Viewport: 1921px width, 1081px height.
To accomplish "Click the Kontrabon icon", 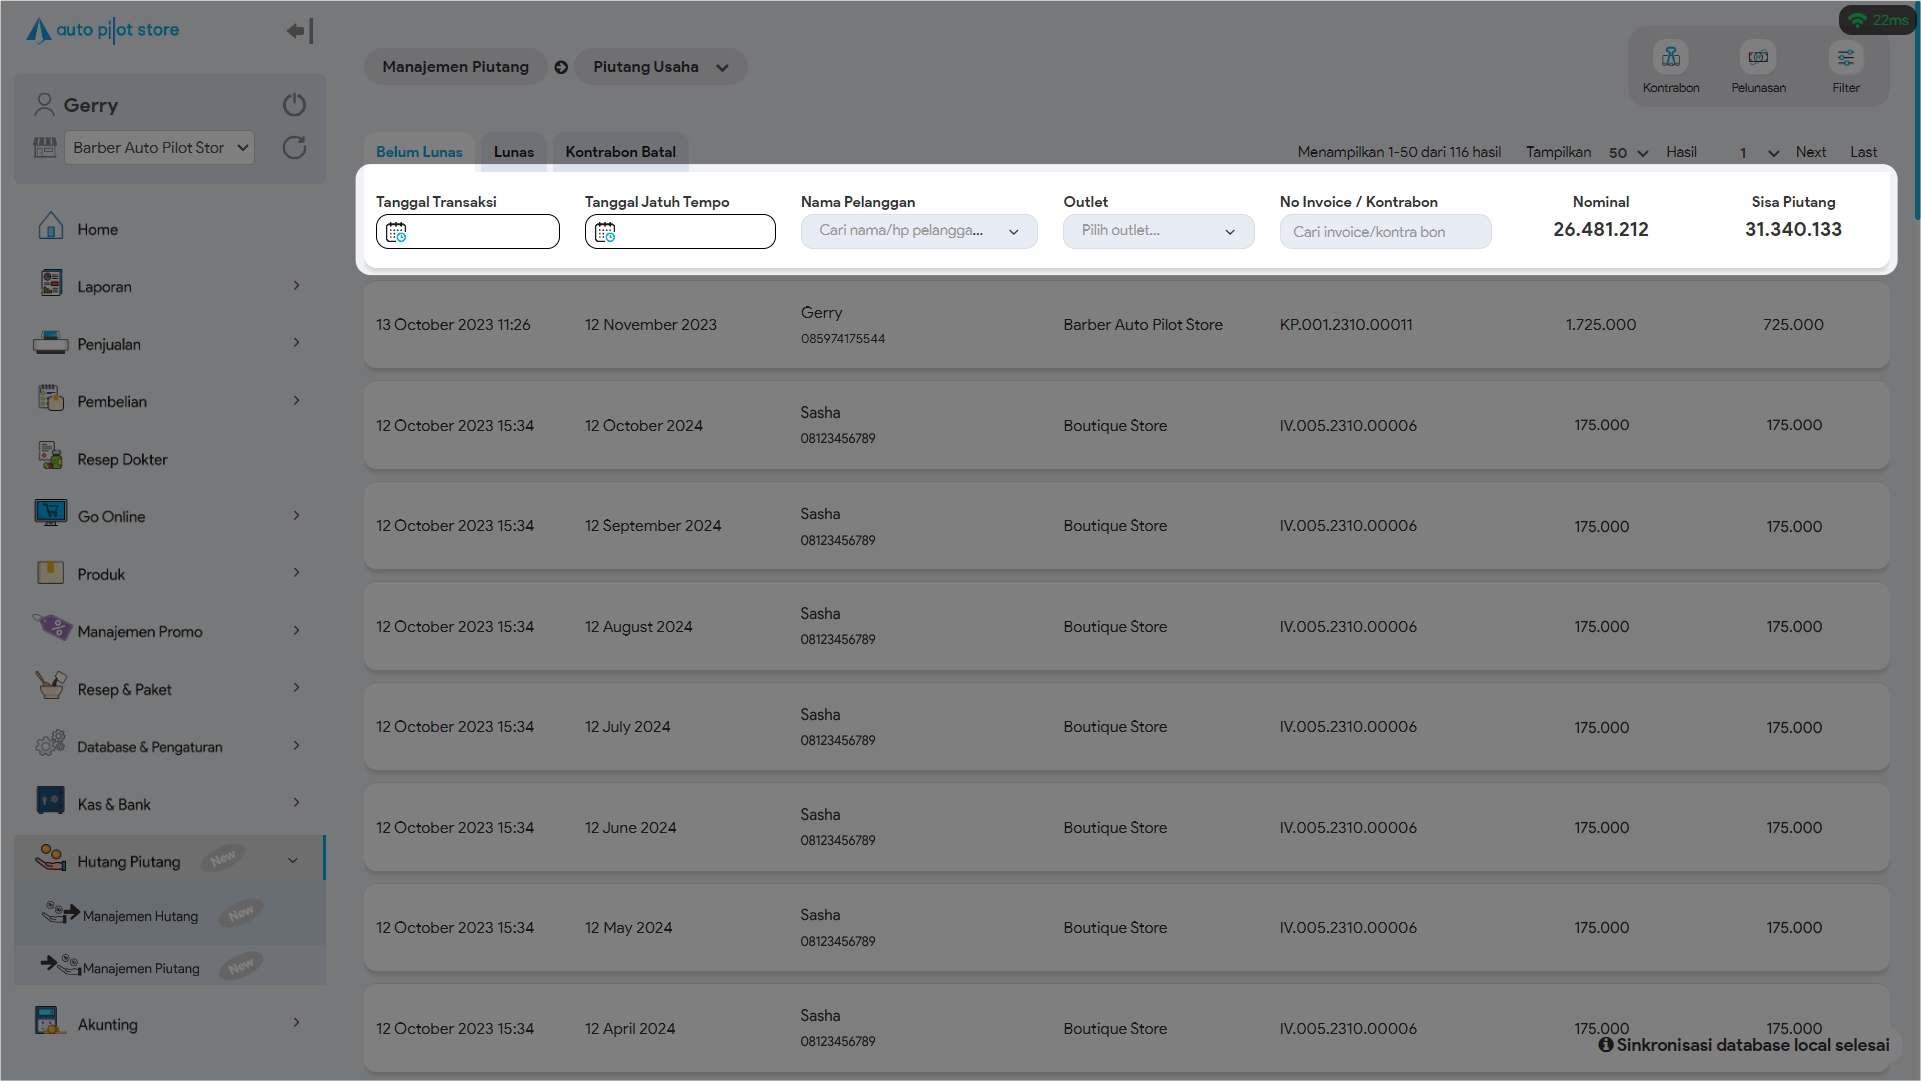I will click(1670, 58).
